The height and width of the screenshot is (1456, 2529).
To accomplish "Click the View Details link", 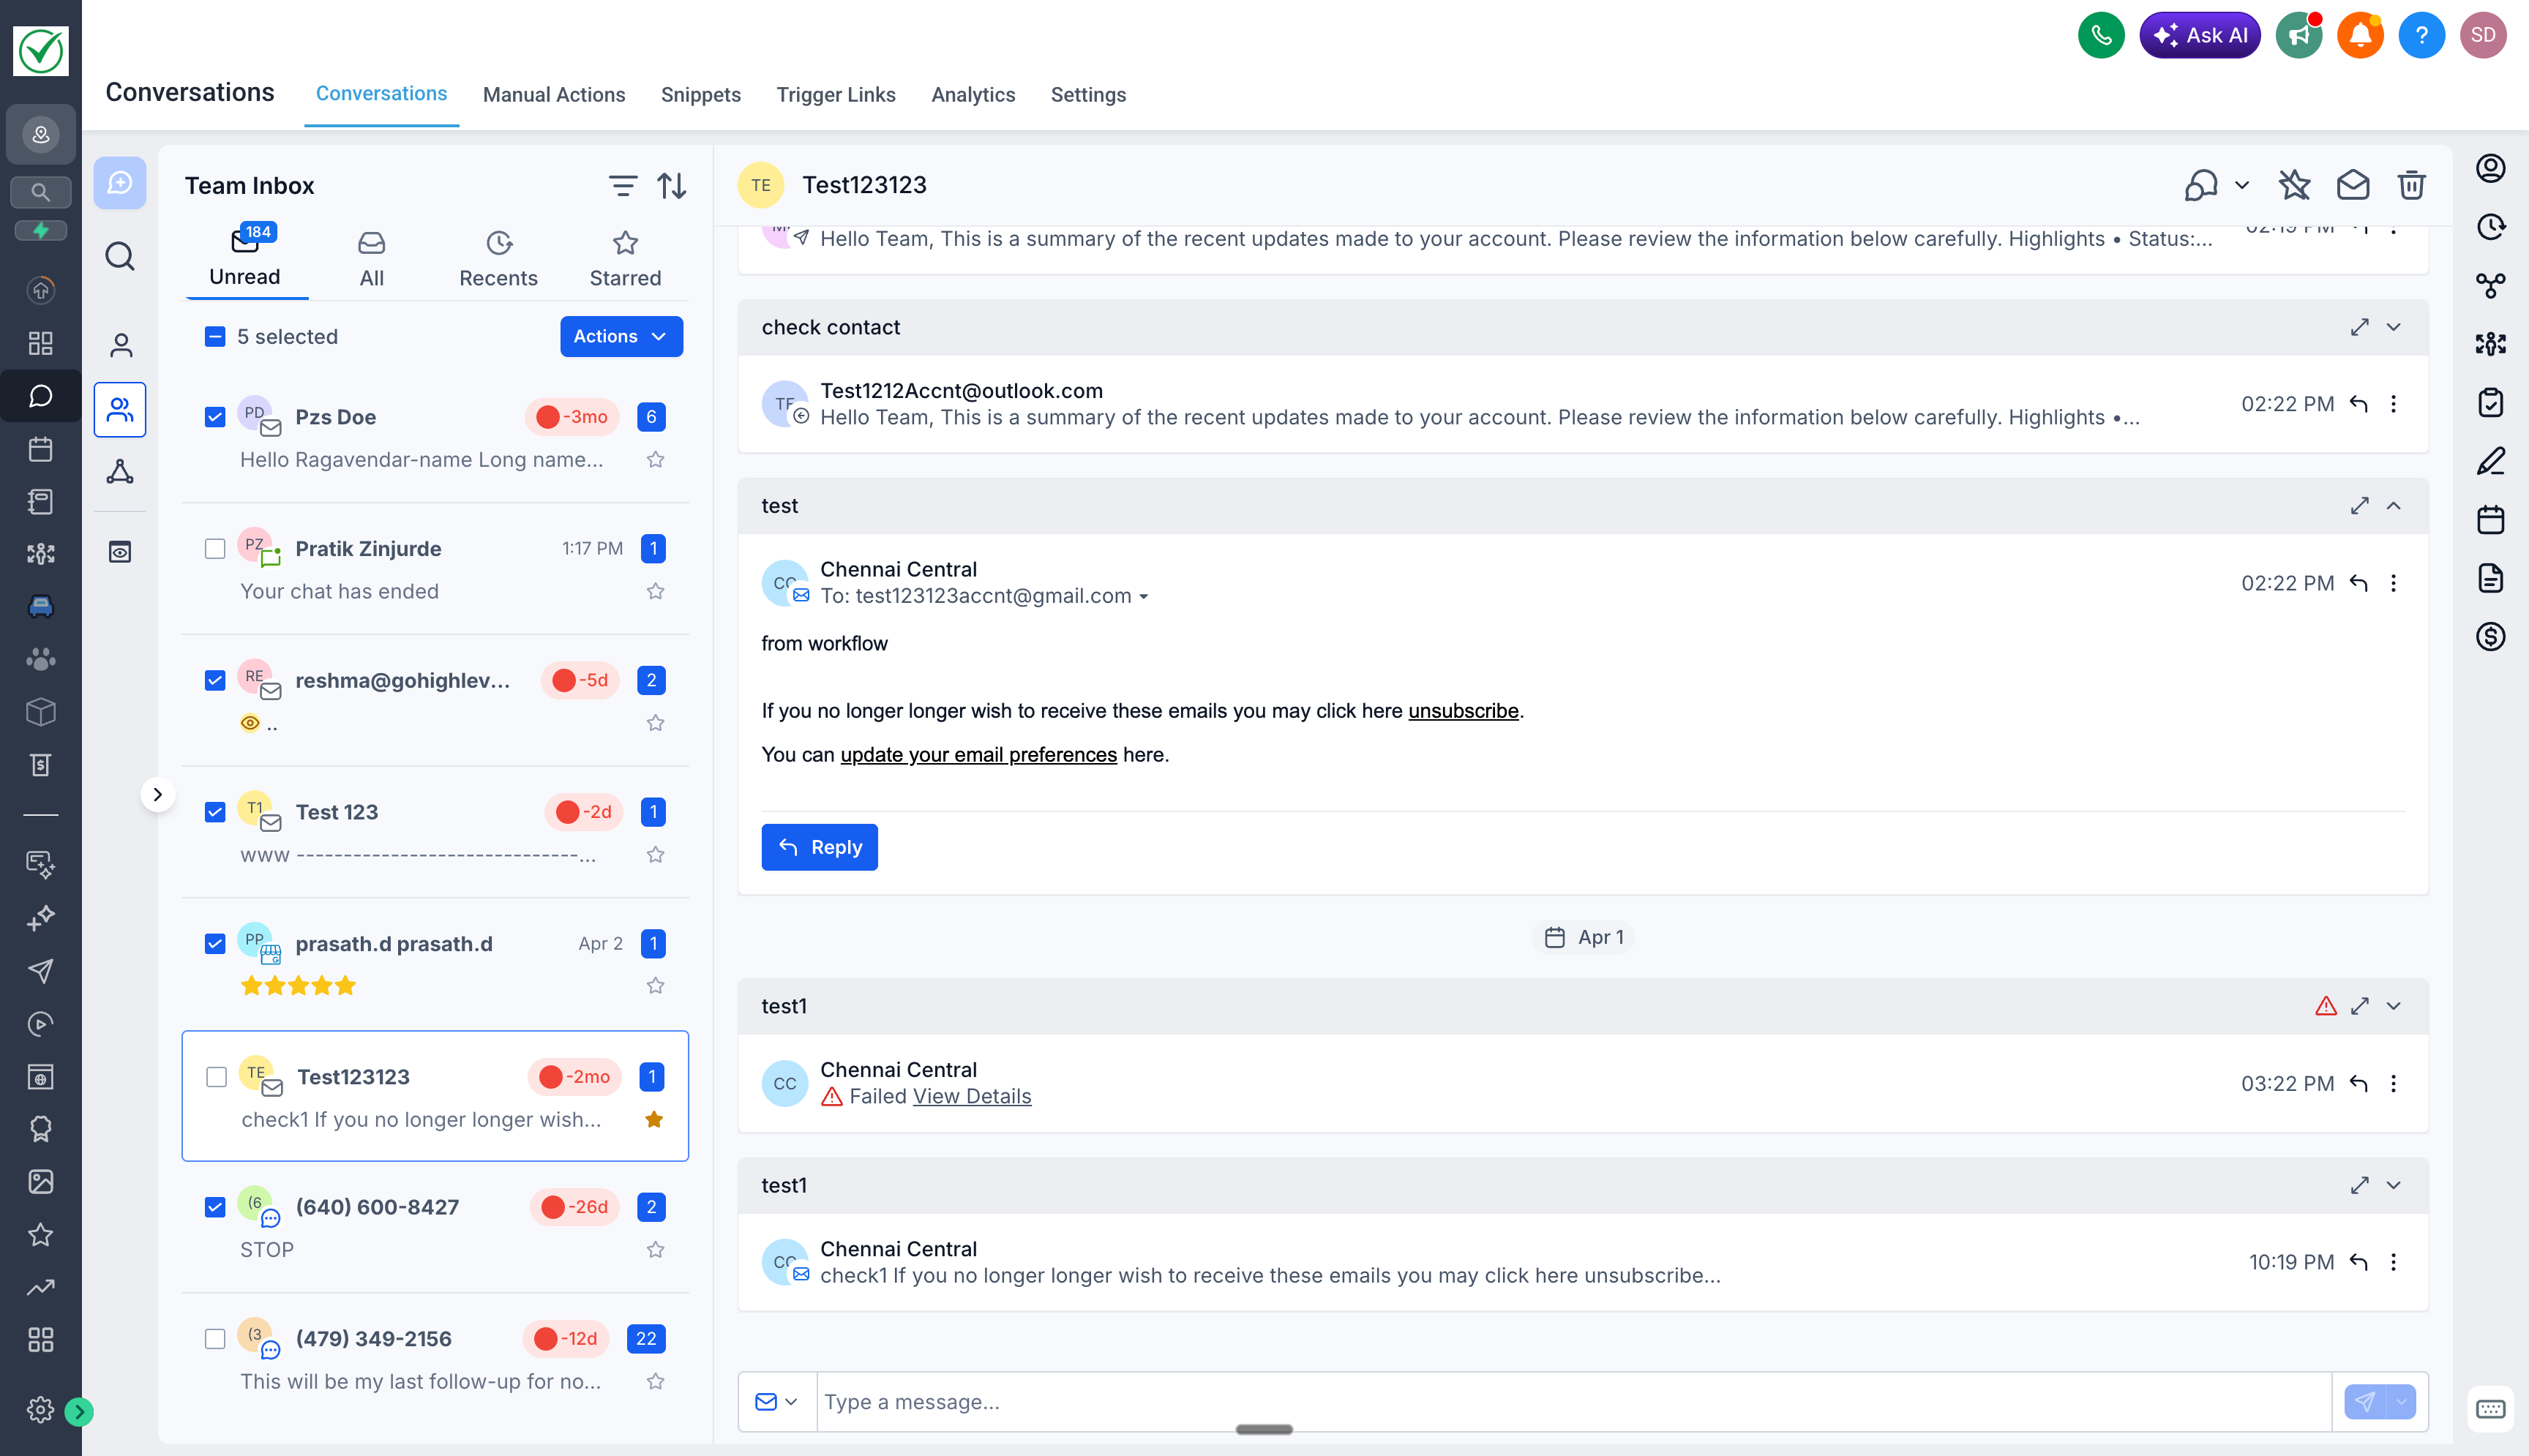I will coord(971,1097).
